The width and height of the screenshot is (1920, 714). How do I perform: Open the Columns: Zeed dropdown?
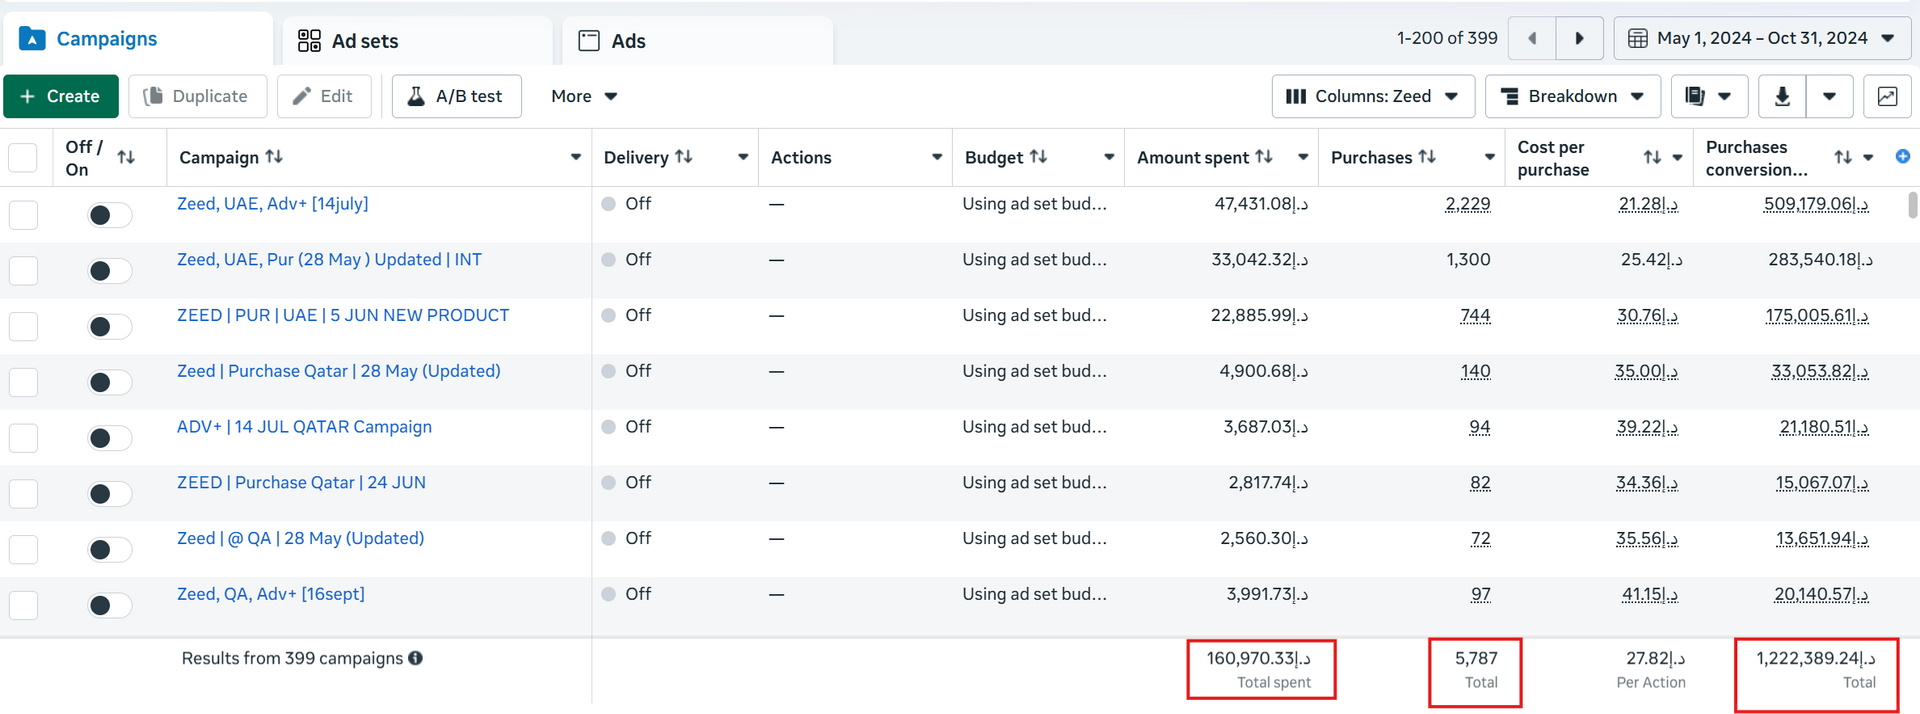click(x=1373, y=96)
